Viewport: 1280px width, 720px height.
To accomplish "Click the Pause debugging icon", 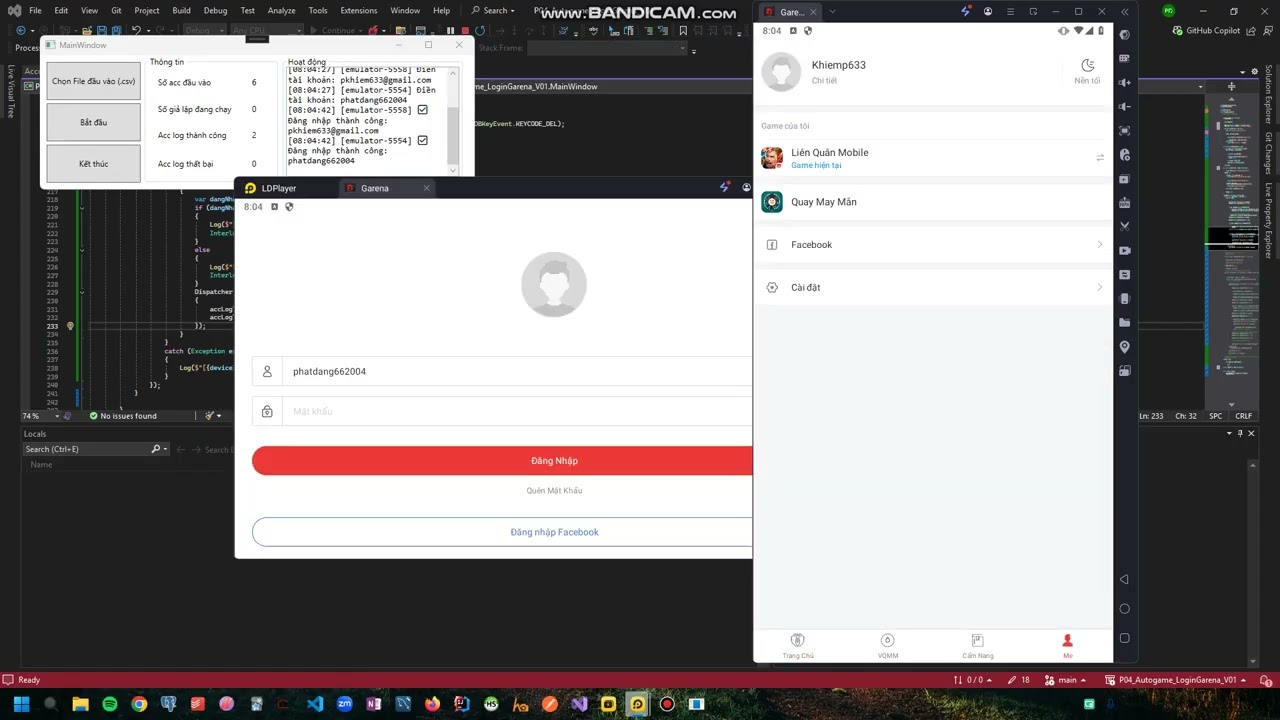I will tap(450, 30).
